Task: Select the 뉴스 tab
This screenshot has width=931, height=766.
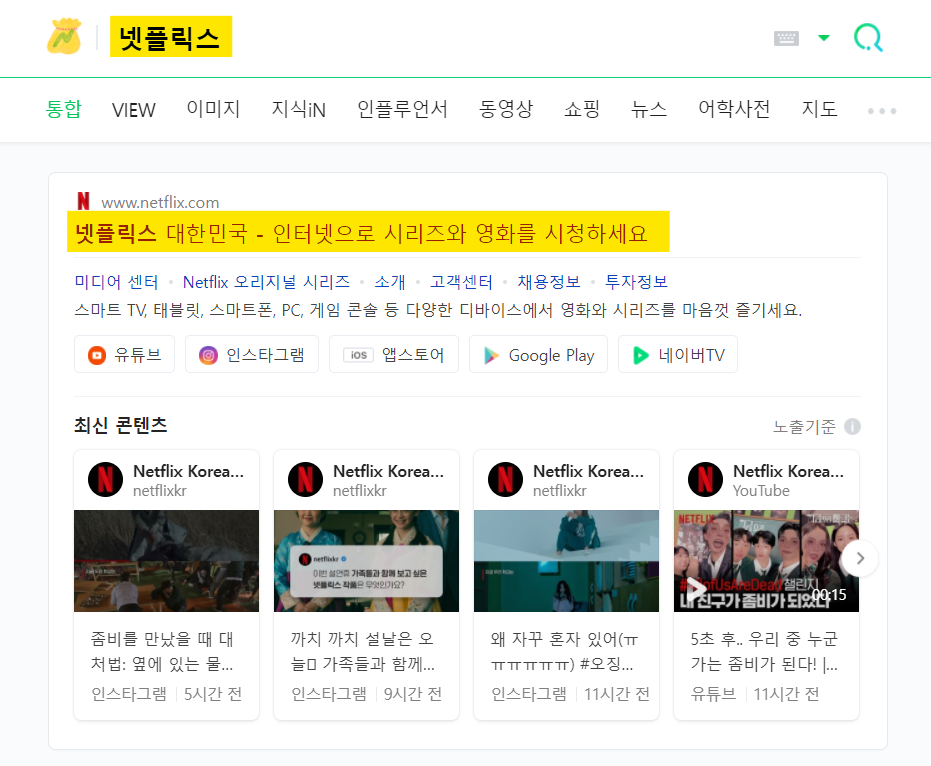Action: tap(649, 109)
